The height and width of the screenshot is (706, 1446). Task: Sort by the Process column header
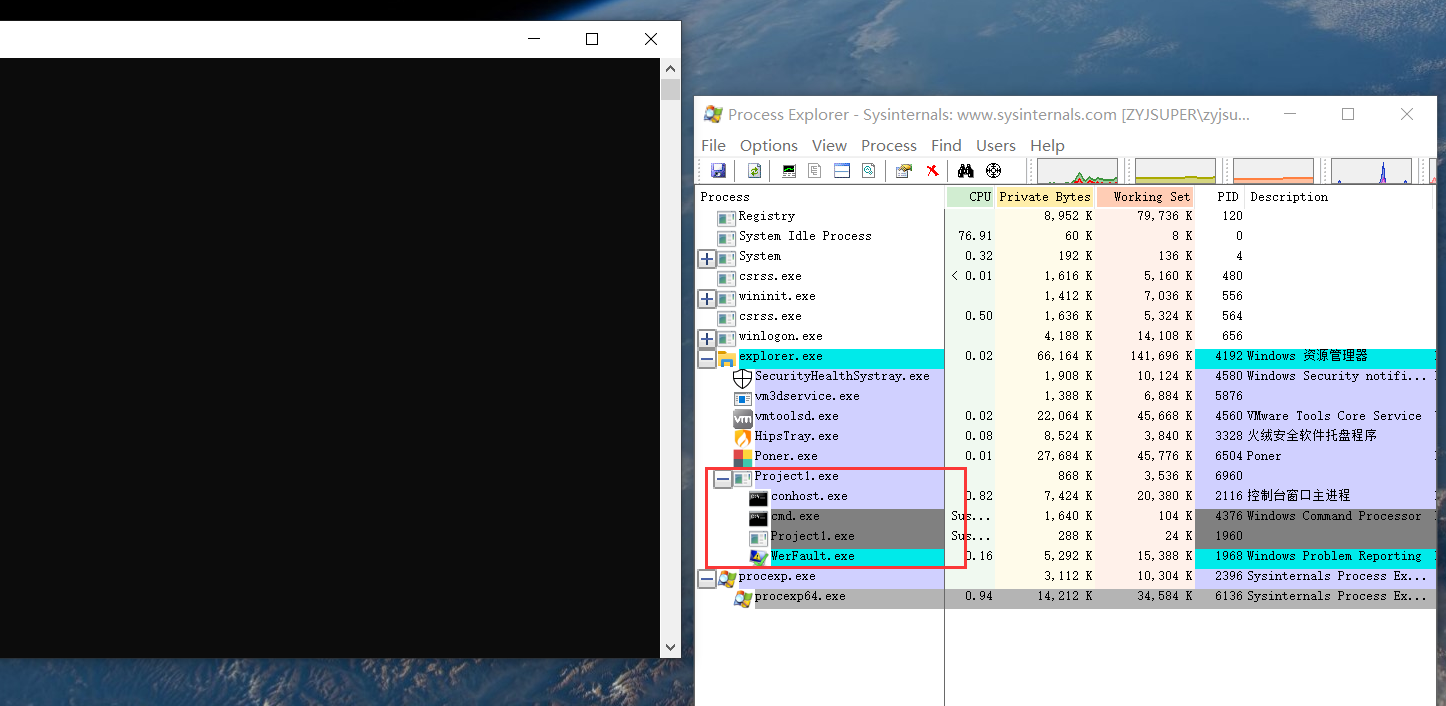[820, 197]
